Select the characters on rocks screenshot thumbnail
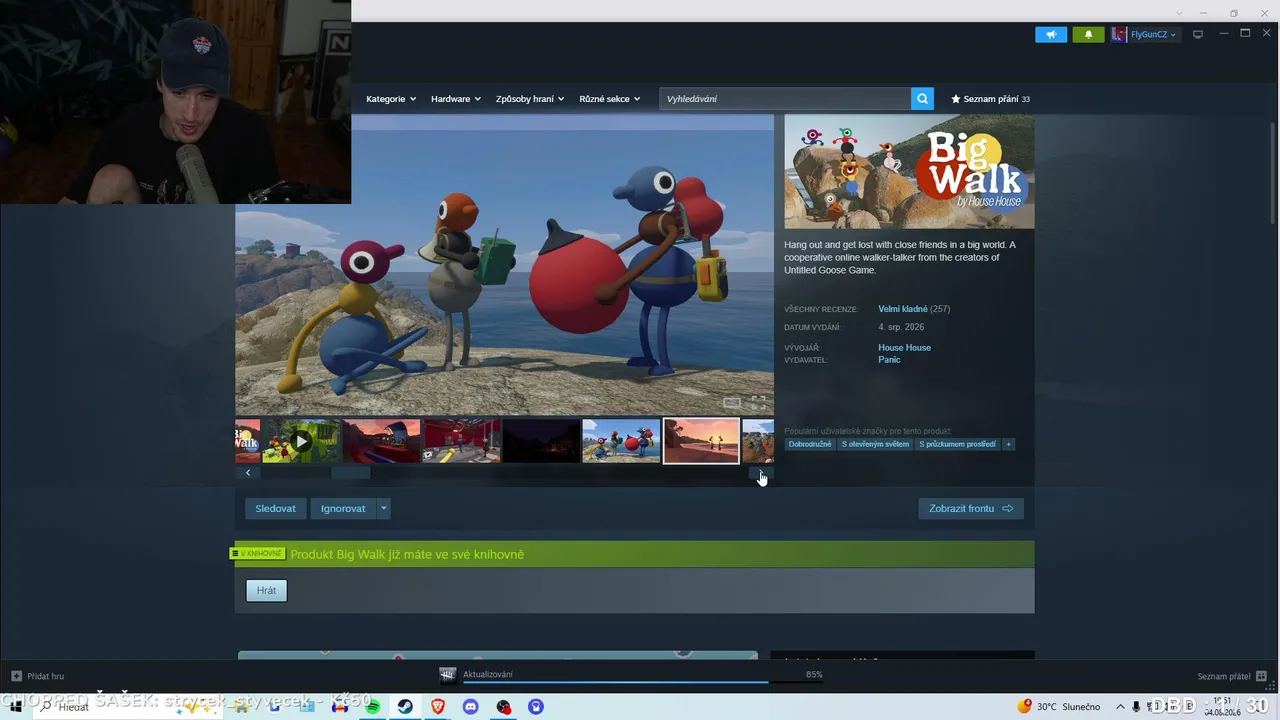 pyautogui.click(x=621, y=441)
